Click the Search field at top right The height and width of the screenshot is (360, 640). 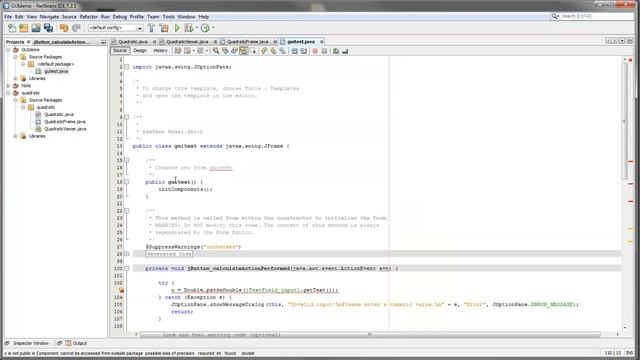click(593, 16)
